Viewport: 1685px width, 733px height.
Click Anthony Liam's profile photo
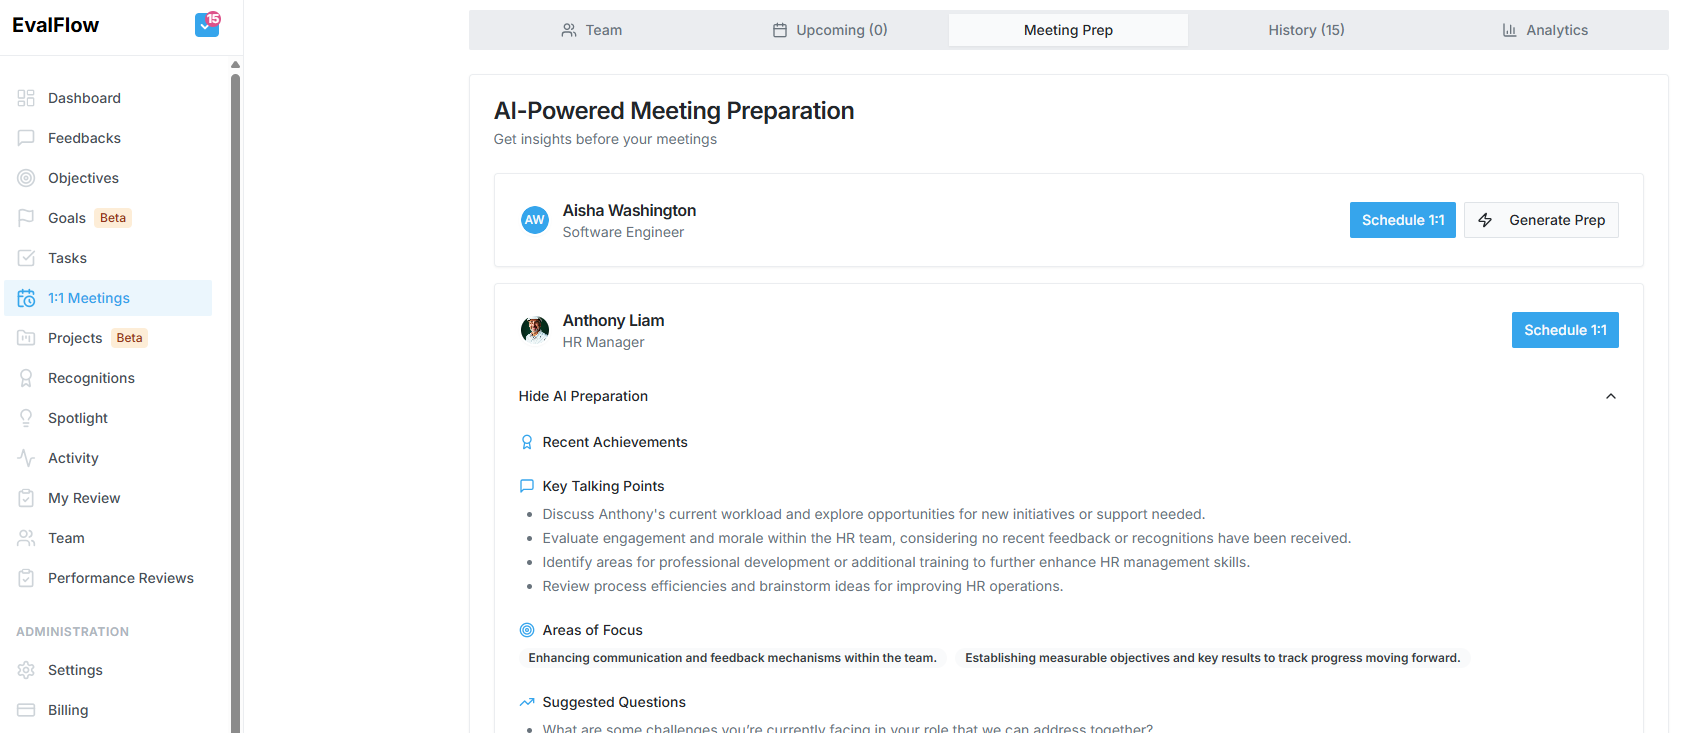tap(535, 330)
